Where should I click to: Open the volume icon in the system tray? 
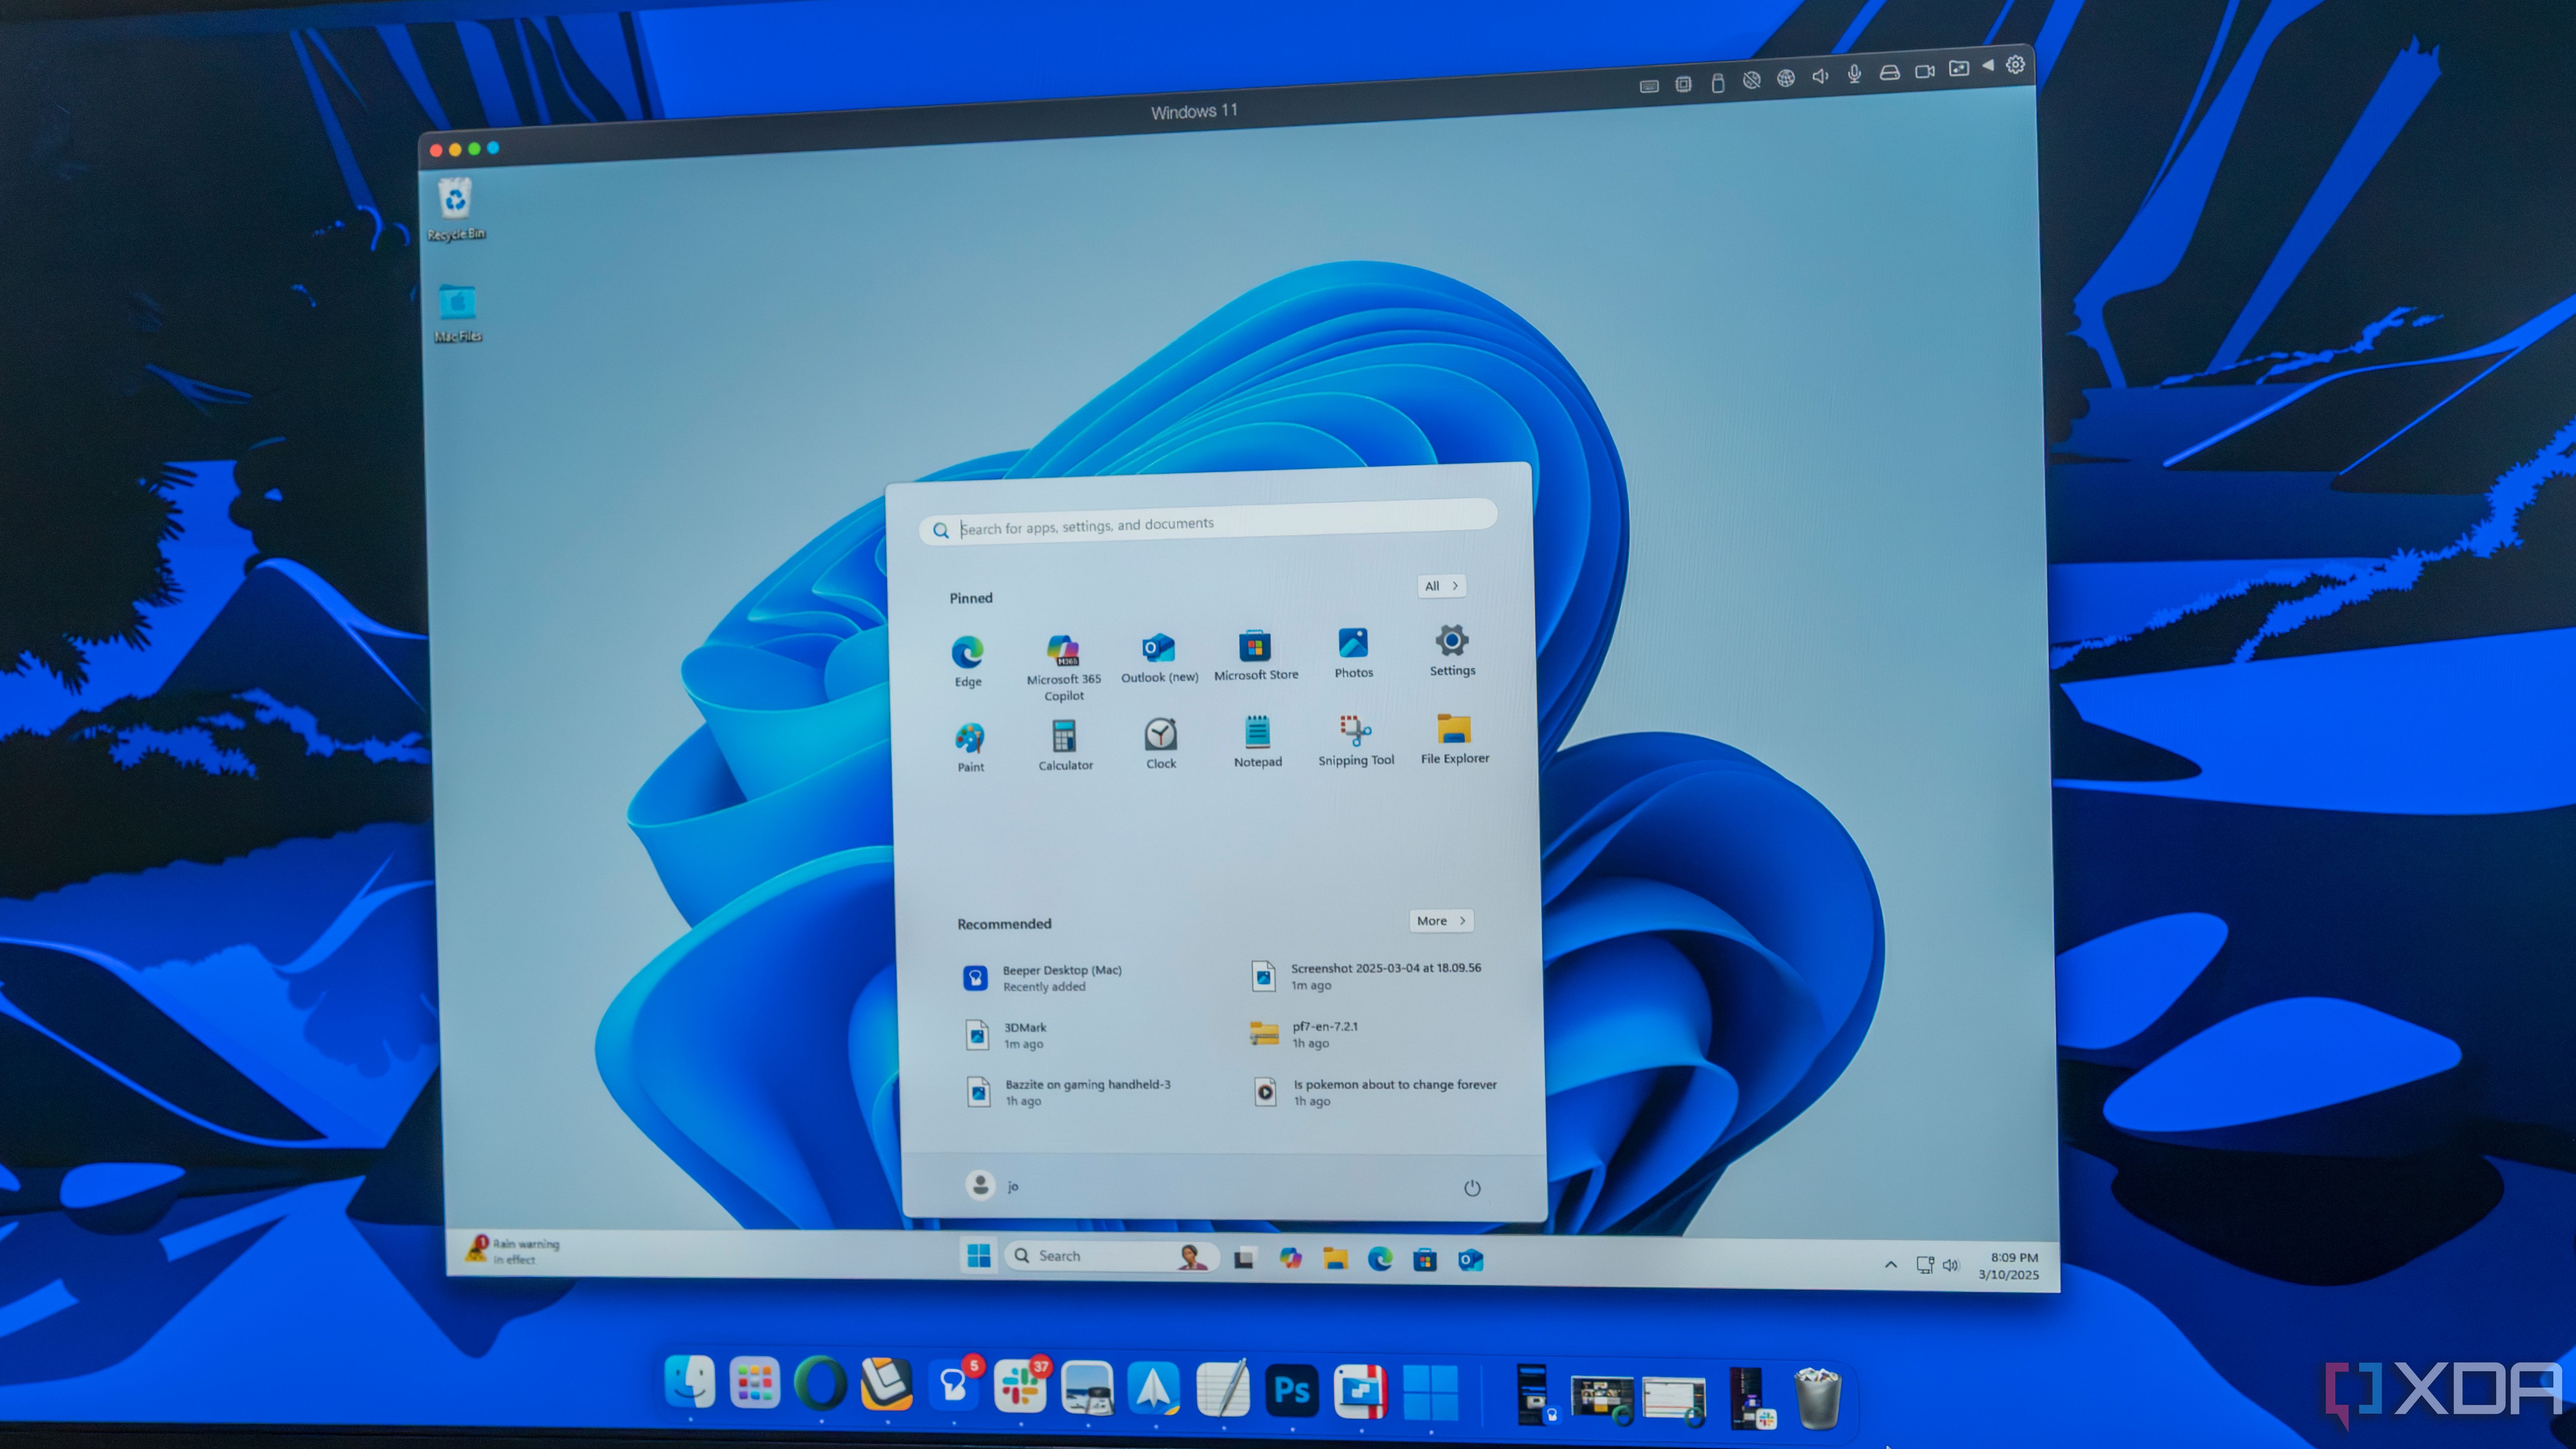coord(1950,1265)
